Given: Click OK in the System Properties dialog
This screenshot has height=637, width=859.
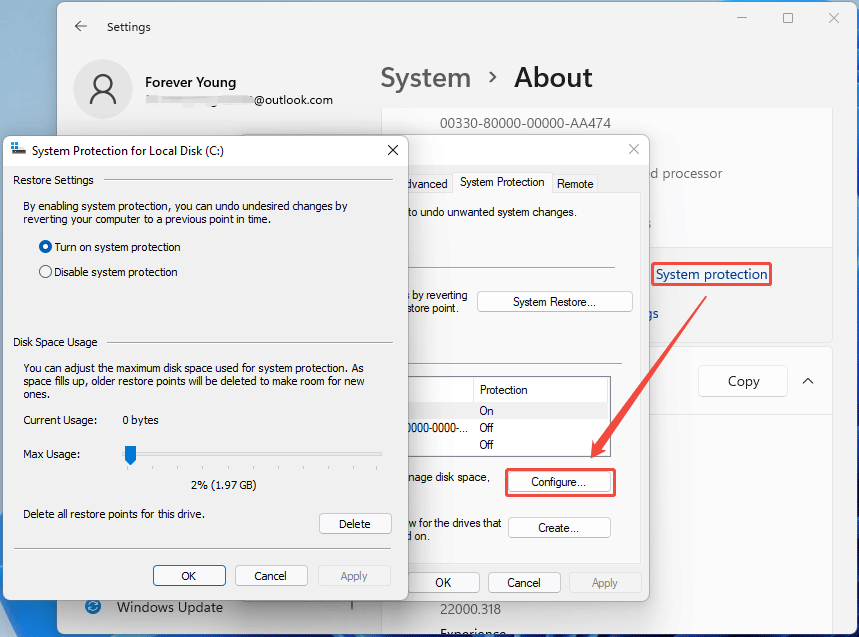Looking at the screenshot, I should 443,582.
